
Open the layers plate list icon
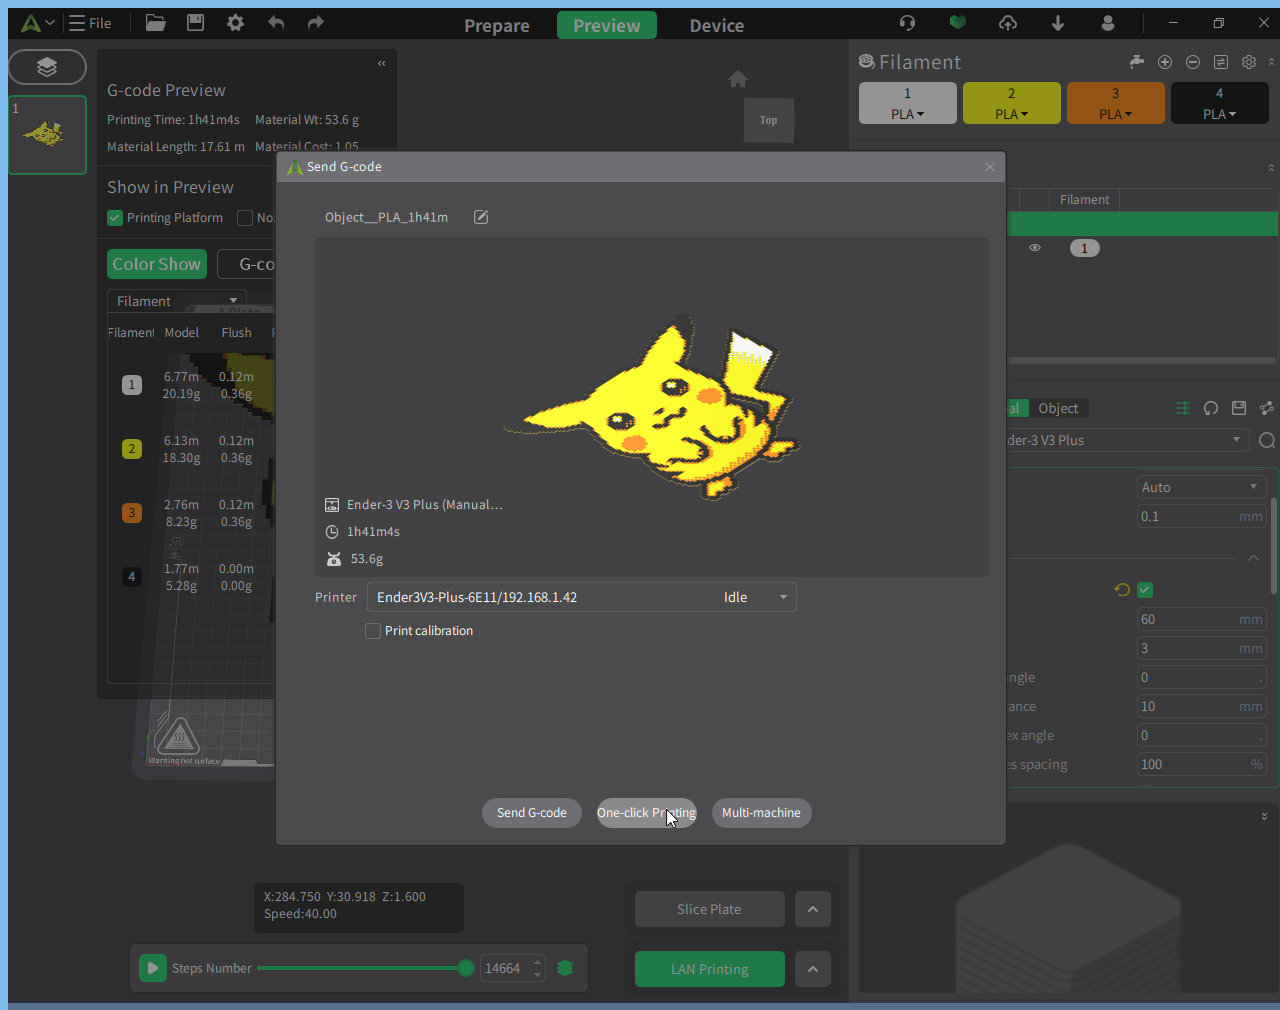[x=47, y=67]
